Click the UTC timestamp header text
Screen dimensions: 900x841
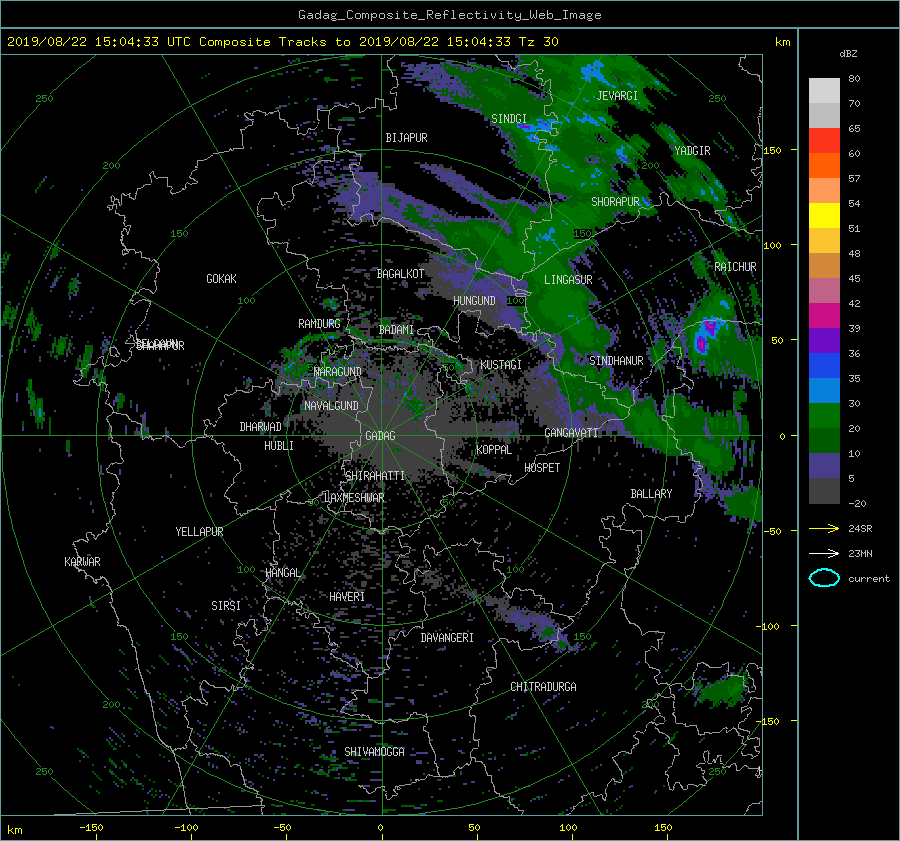(x=282, y=42)
